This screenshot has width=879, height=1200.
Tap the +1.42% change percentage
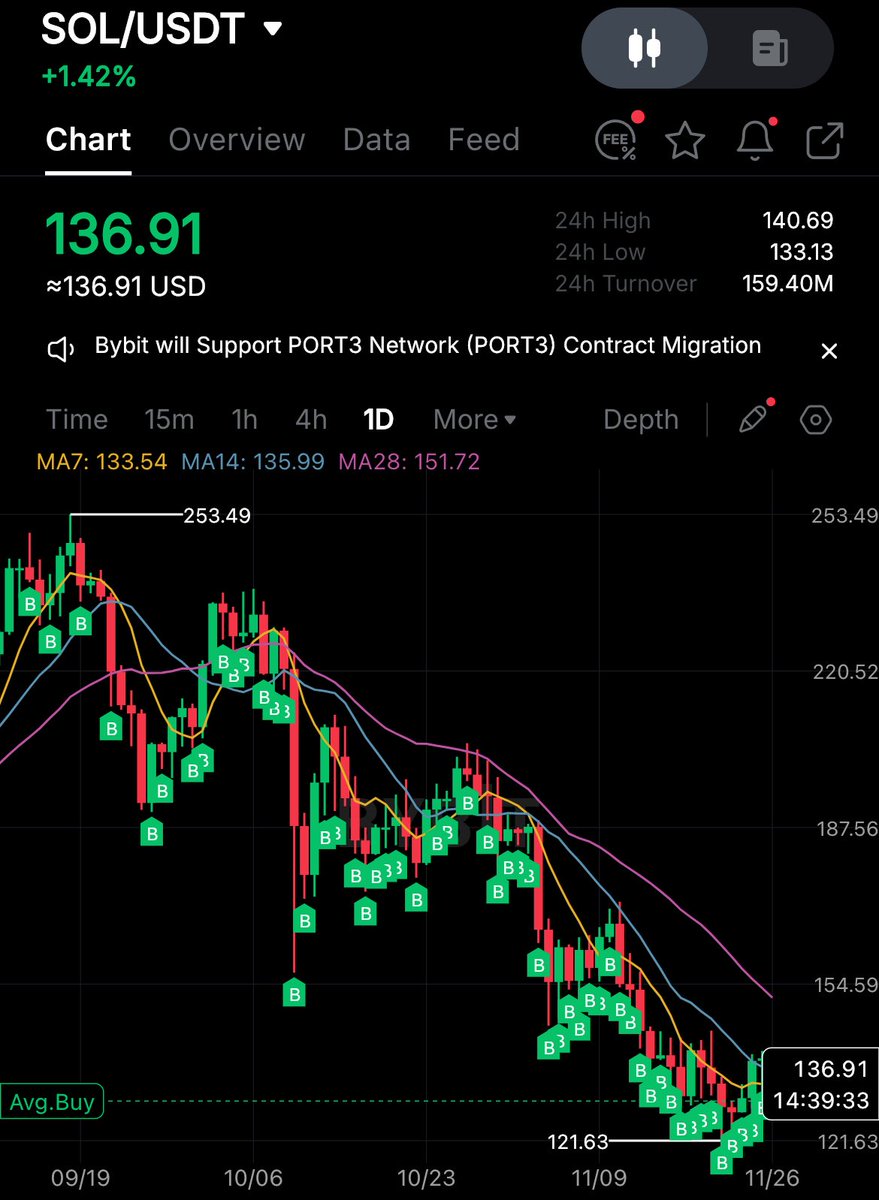pyautogui.click(x=89, y=76)
